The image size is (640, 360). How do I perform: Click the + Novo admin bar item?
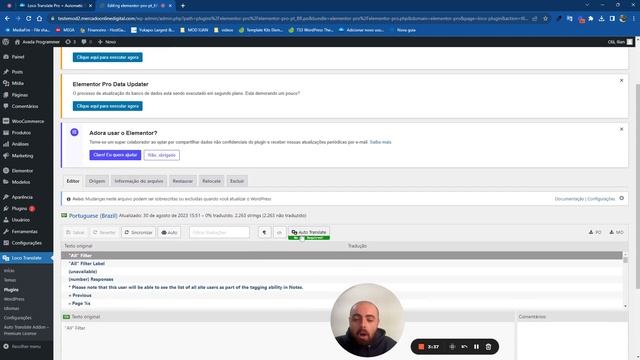[x=107, y=42]
